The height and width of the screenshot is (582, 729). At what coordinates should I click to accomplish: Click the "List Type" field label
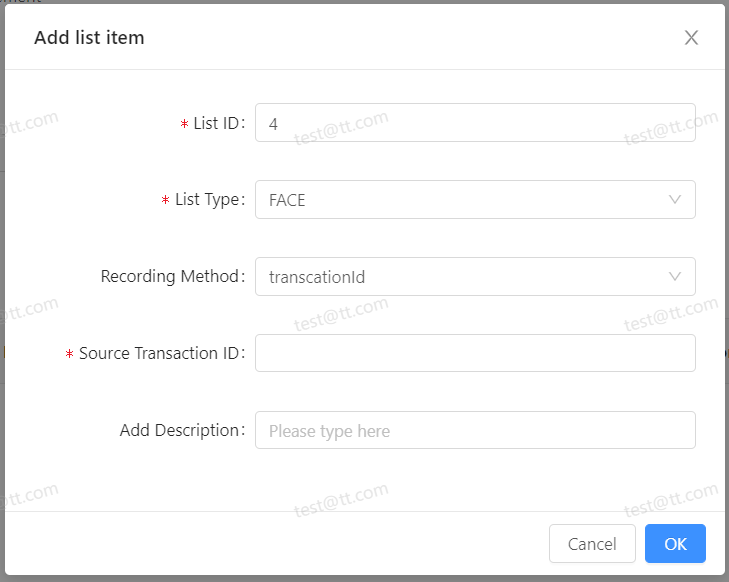coord(207,200)
